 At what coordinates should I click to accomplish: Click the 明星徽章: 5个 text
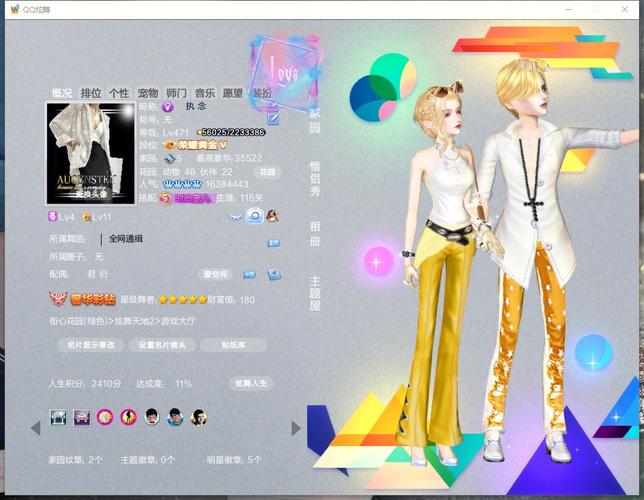[234, 460]
